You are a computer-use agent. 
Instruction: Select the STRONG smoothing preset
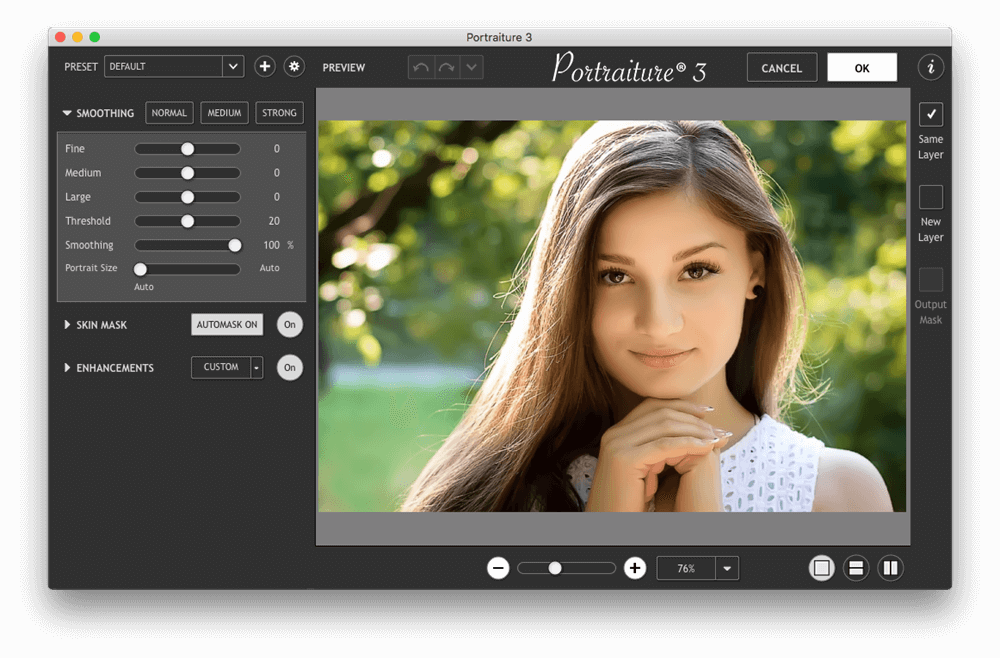pyautogui.click(x=279, y=113)
